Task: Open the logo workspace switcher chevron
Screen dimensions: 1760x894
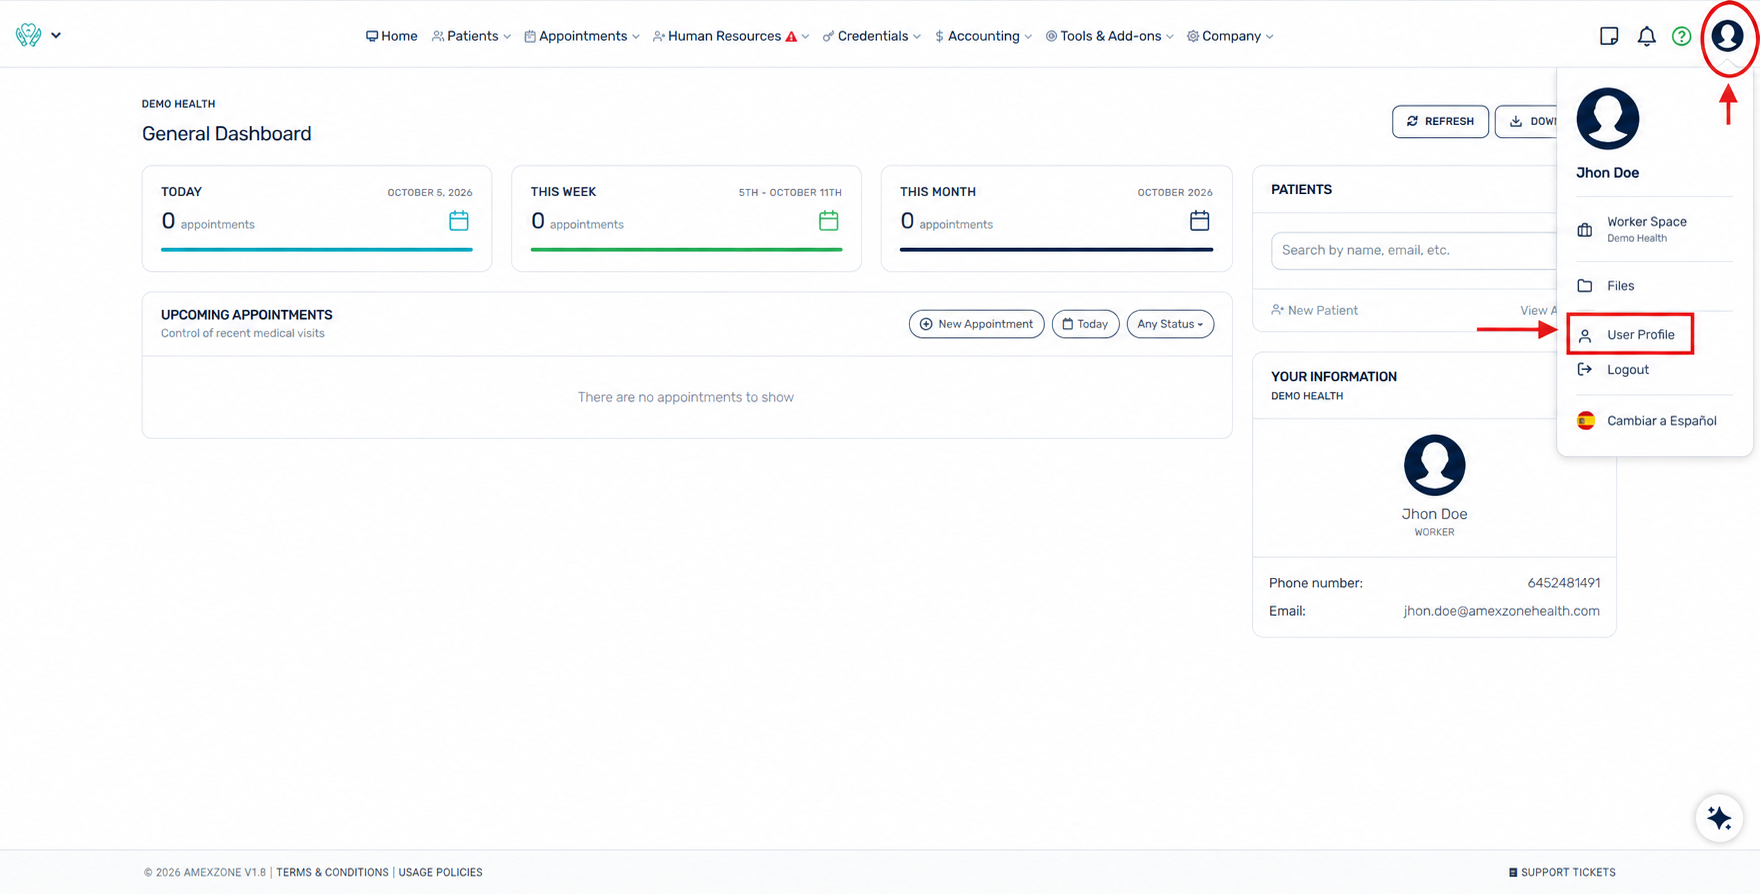Action: click(x=56, y=35)
